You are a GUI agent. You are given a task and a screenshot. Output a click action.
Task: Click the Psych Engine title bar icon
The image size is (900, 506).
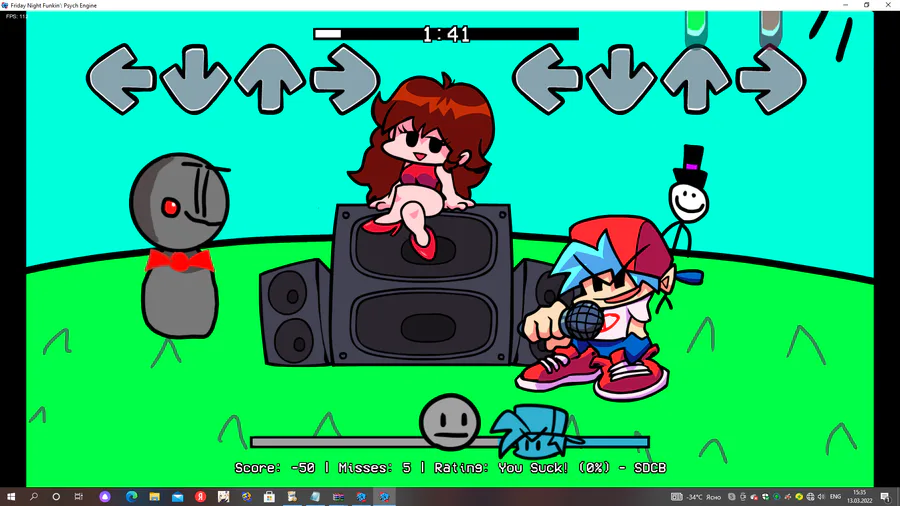pos(5,5)
